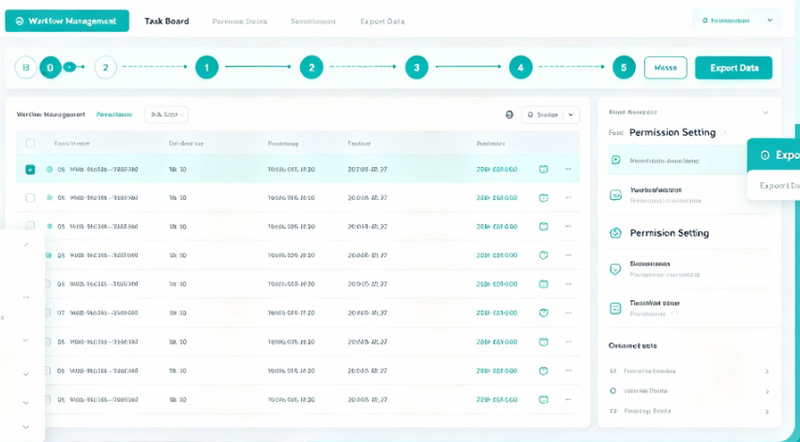The height and width of the screenshot is (442, 800).
Task: Open the Export Data tab in top navigation
Action: pyautogui.click(x=382, y=21)
